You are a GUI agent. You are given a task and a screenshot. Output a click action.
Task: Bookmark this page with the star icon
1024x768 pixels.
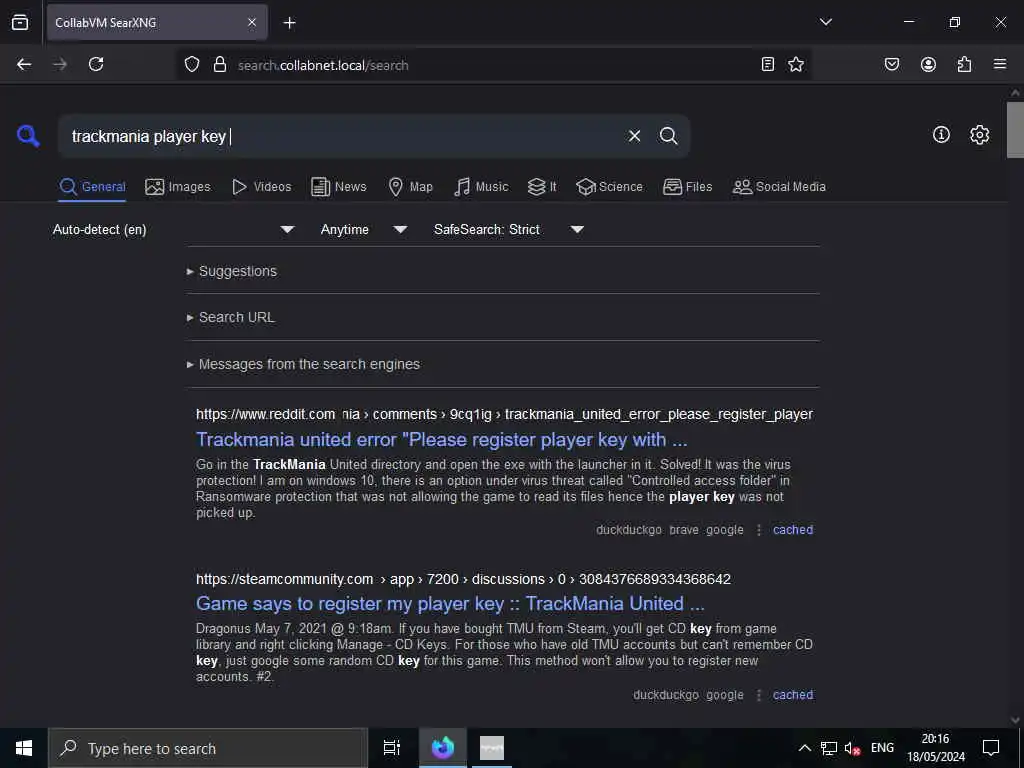pos(795,64)
